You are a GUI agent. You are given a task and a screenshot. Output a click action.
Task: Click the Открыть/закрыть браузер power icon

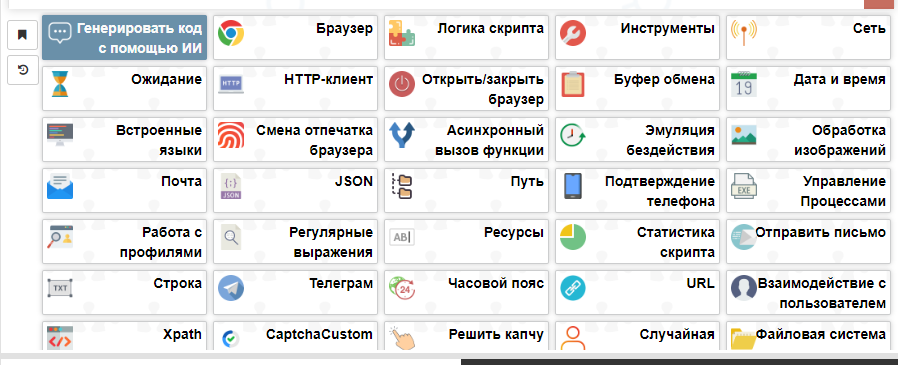(x=402, y=84)
